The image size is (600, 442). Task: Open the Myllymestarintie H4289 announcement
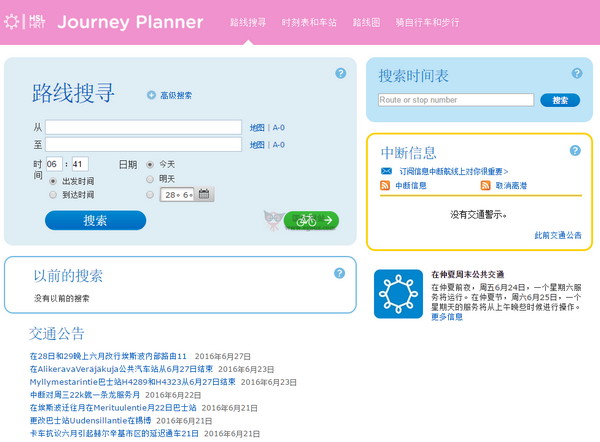click(x=132, y=382)
